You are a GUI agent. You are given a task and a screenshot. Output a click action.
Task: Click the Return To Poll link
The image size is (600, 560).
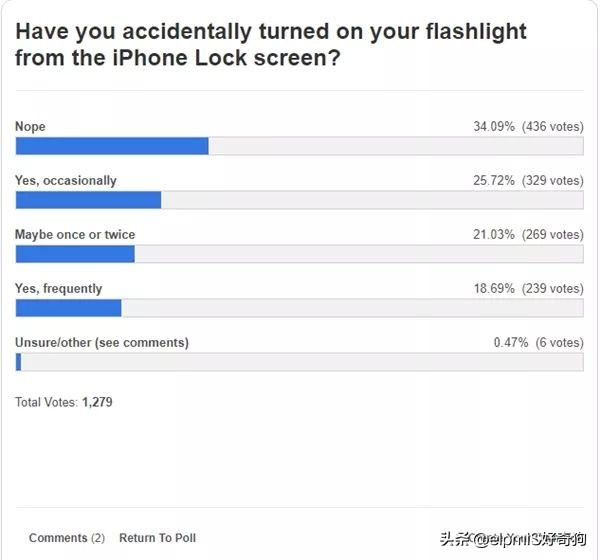click(157, 538)
